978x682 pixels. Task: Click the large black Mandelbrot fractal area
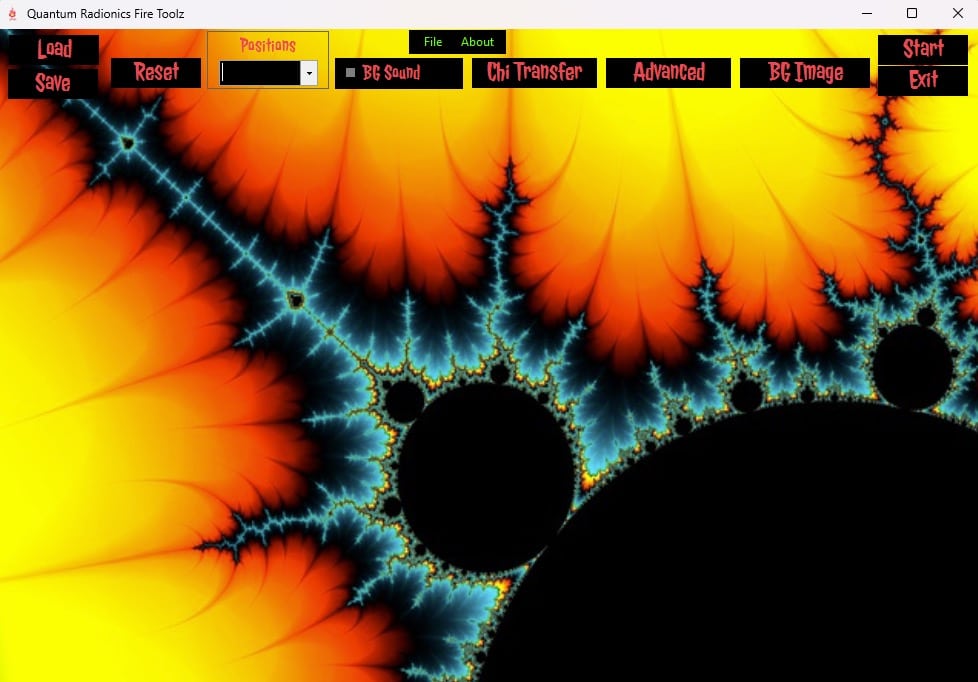[760, 560]
